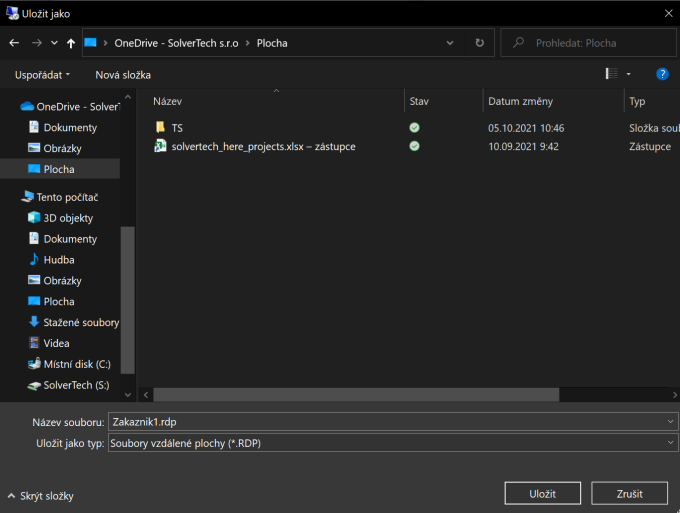Go back with the left arrow
This screenshot has width=680, height=513.
coord(14,43)
